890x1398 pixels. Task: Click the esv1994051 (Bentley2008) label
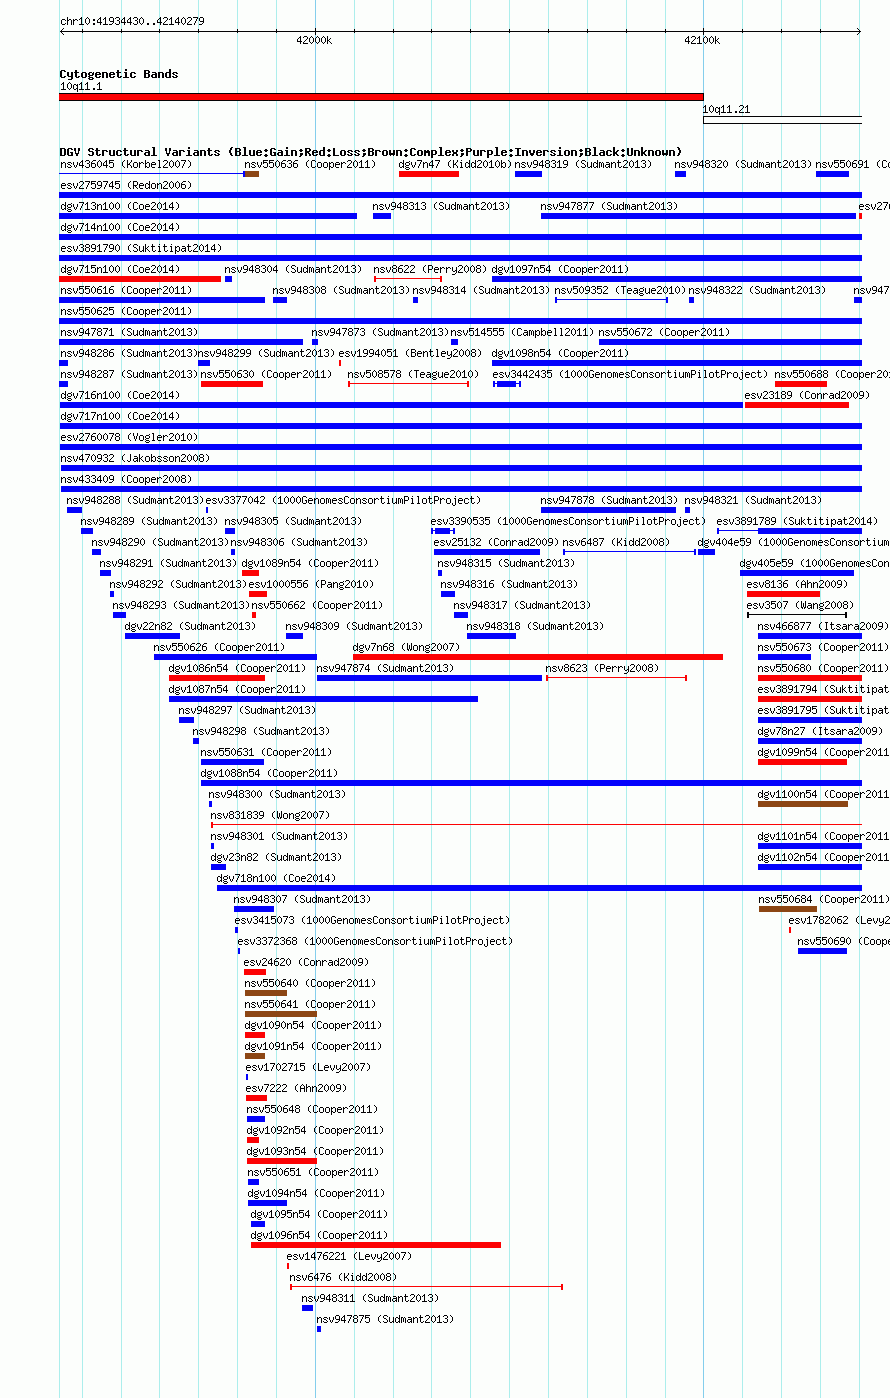(x=410, y=353)
